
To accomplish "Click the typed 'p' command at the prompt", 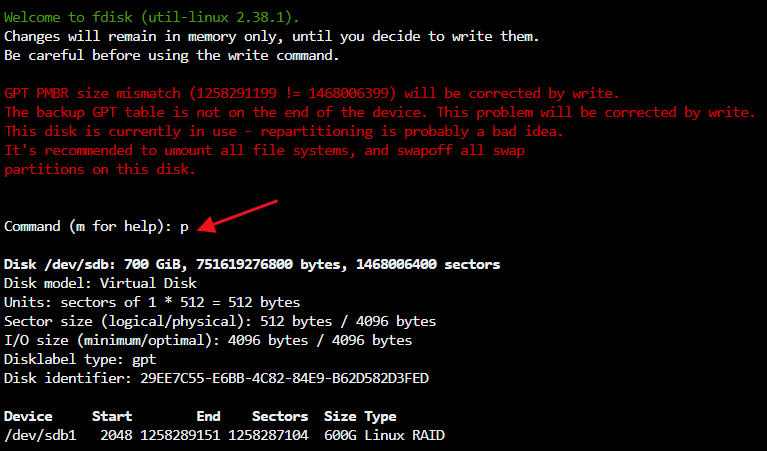I will 184,227.
